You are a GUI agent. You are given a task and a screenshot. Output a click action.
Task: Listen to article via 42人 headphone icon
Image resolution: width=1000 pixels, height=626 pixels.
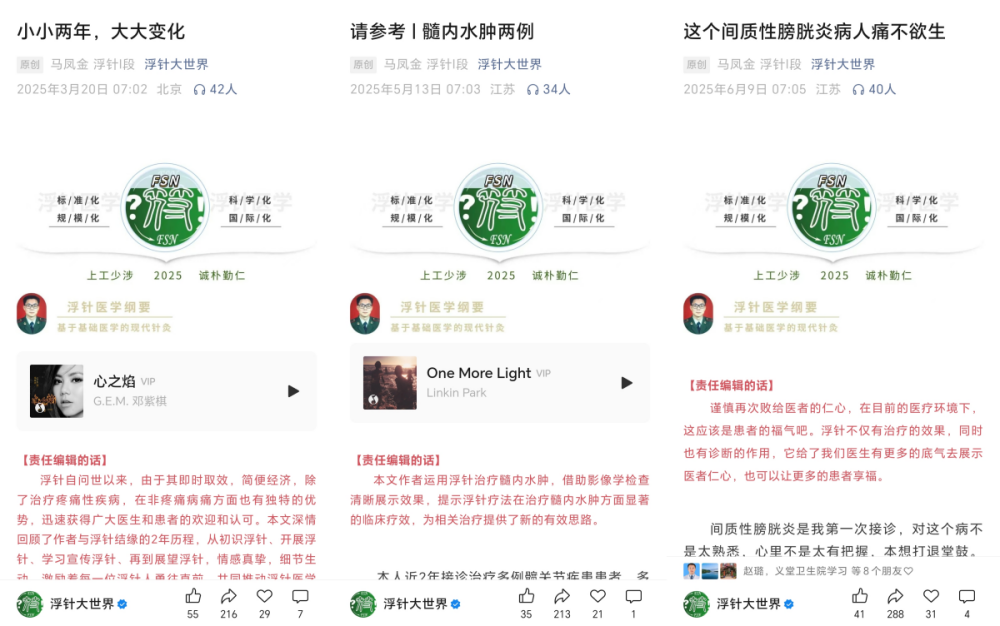coord(215,89)
